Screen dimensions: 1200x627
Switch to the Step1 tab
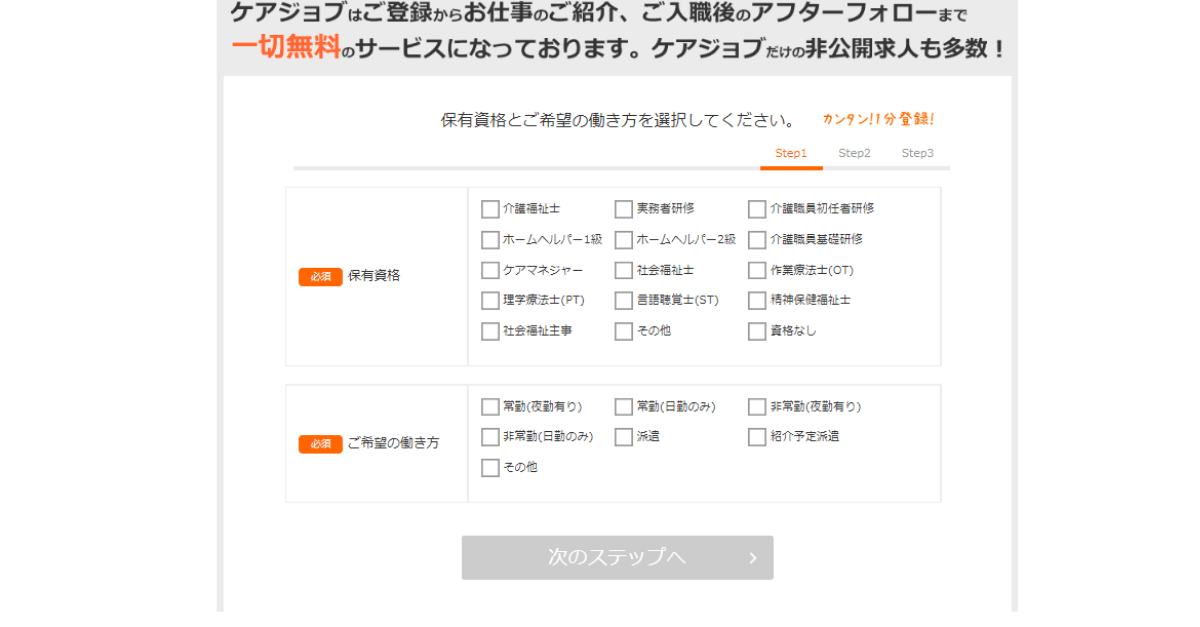tap(791, 153)
